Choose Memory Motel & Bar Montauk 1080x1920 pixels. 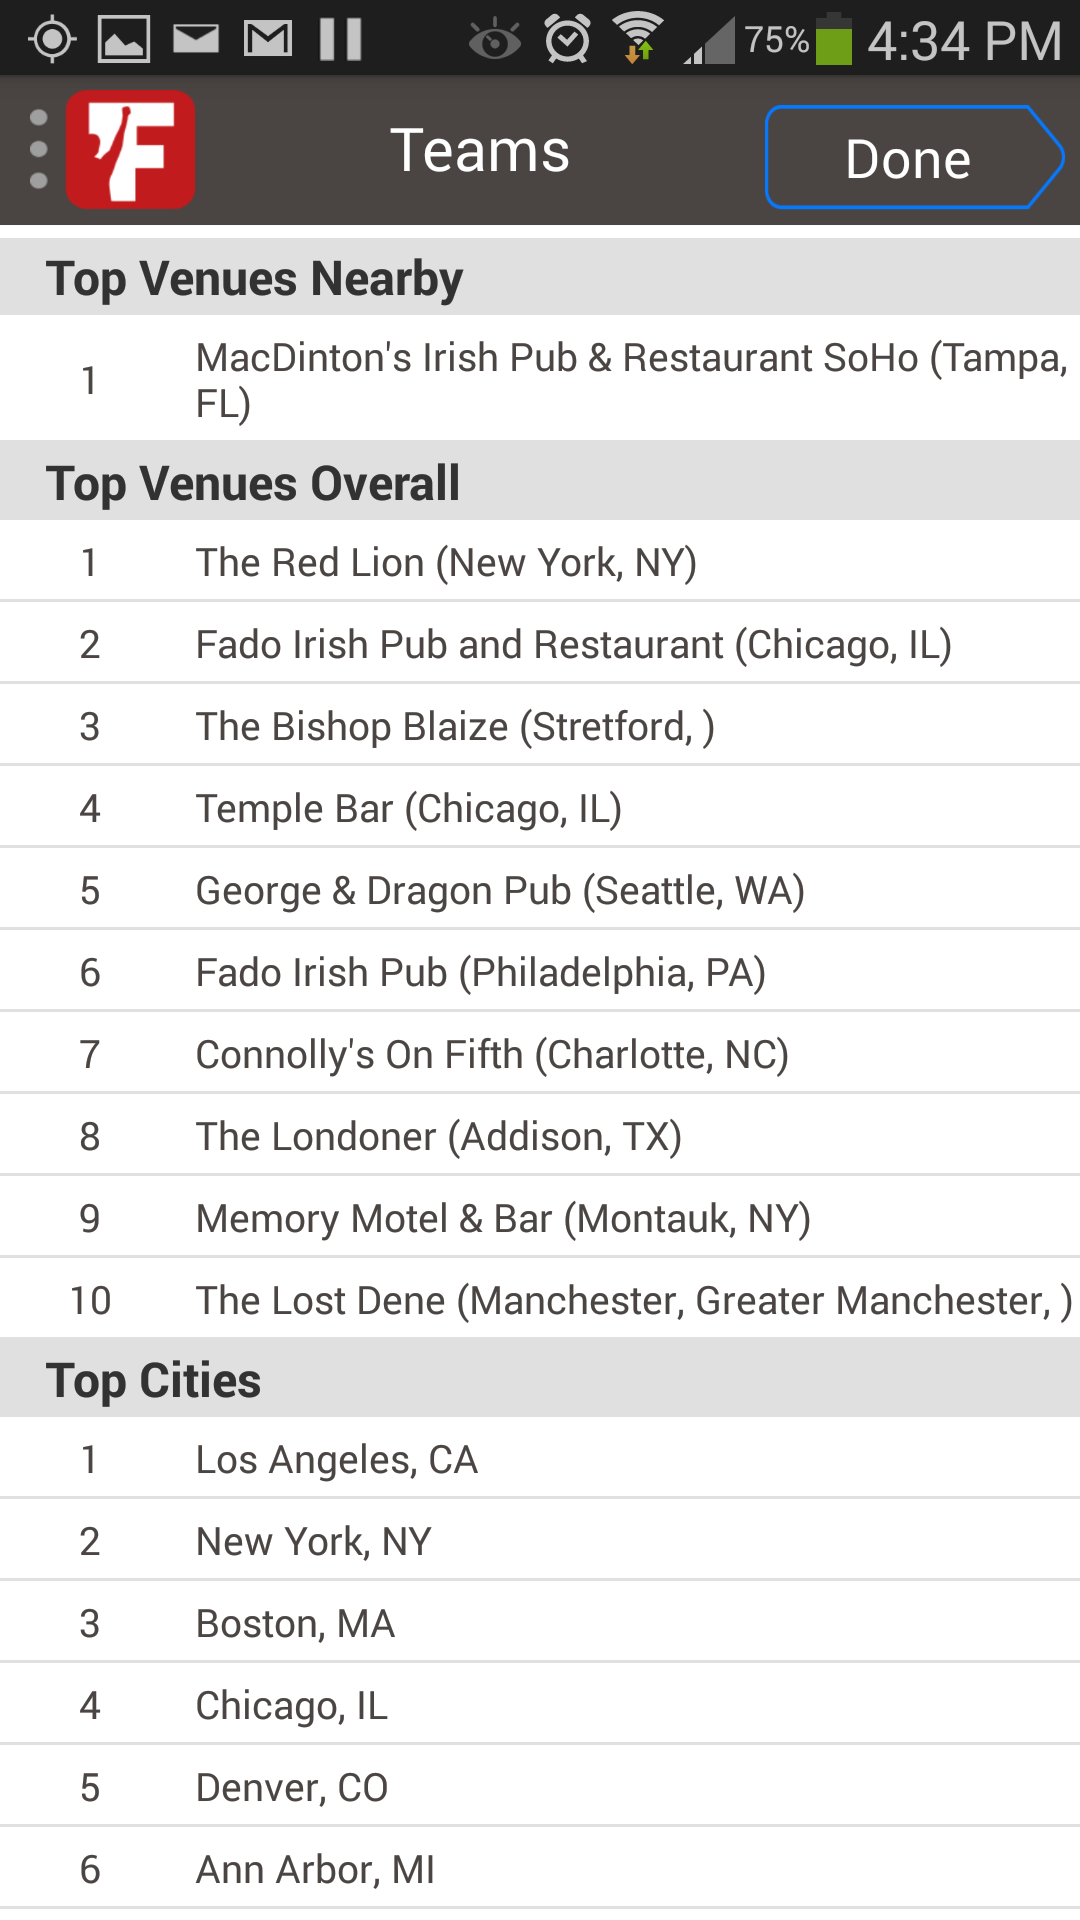pyautogui.click(x=503, y=1219)
